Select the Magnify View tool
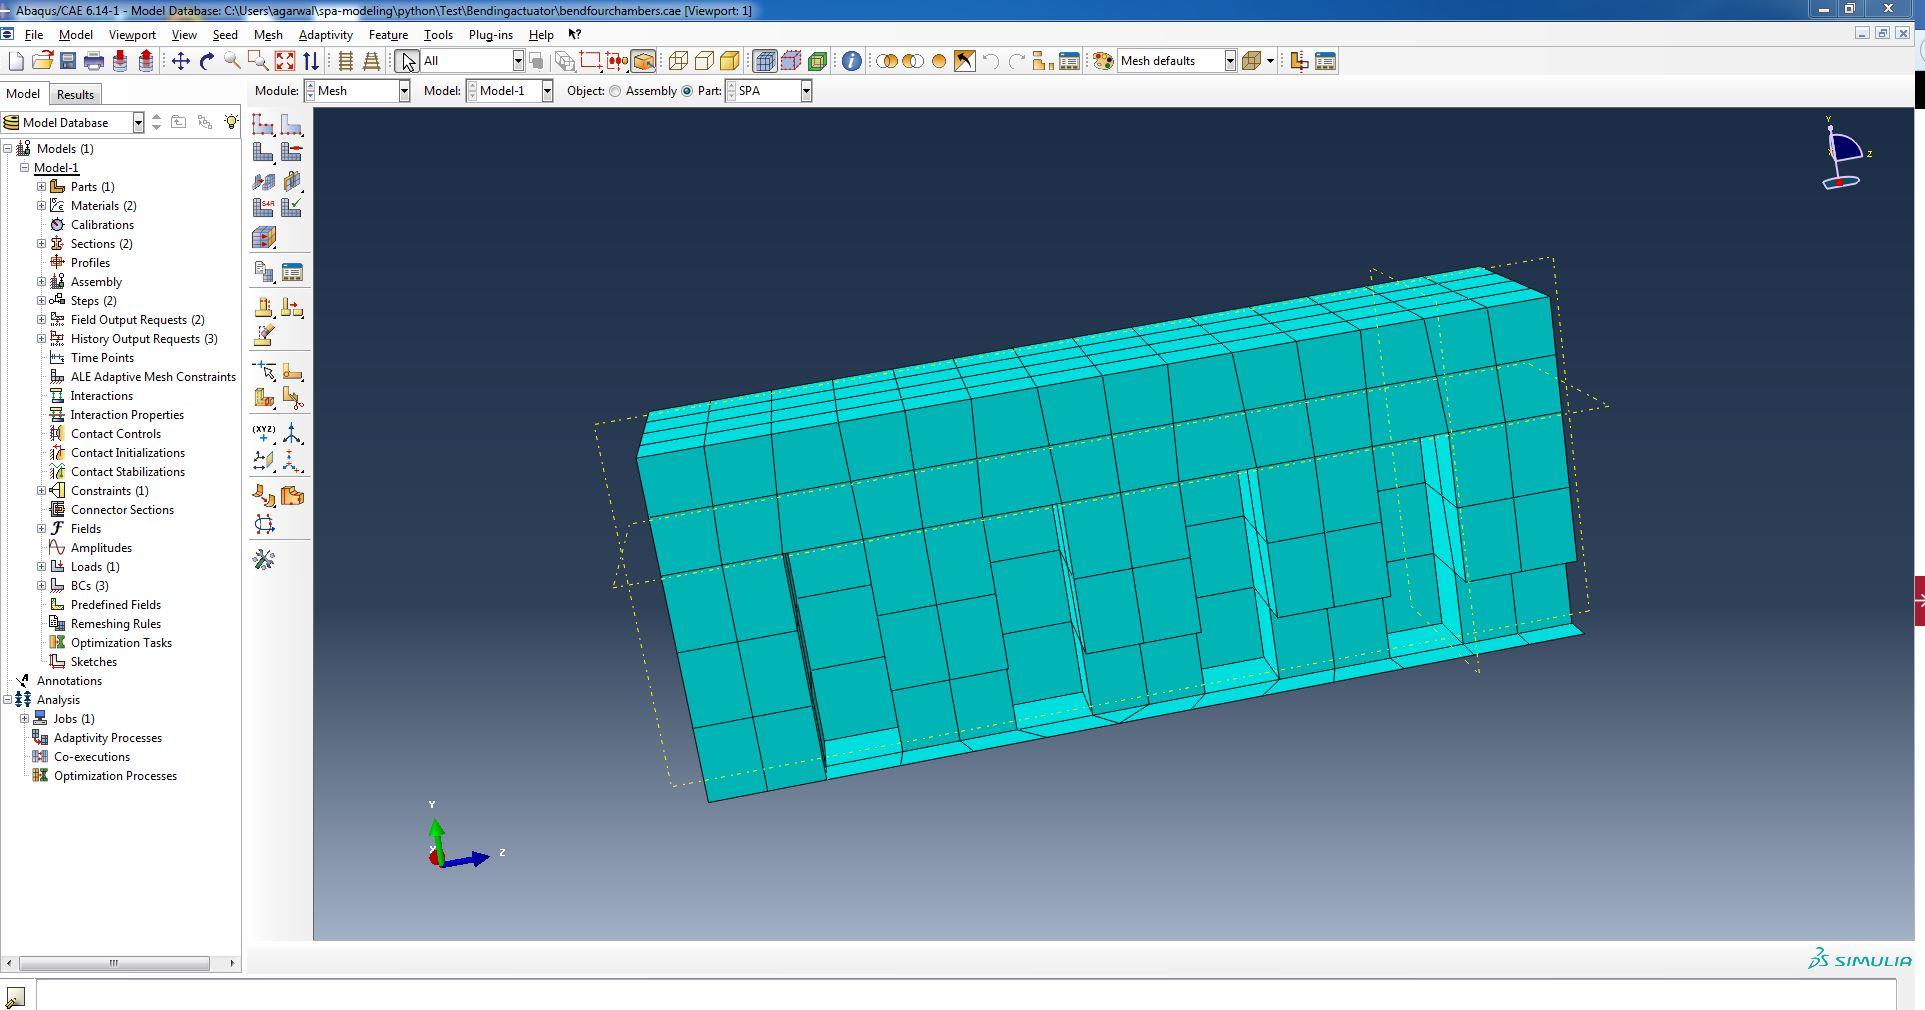The height and width of the screenshot is (1010, 1925). click(x=232, y=61)
